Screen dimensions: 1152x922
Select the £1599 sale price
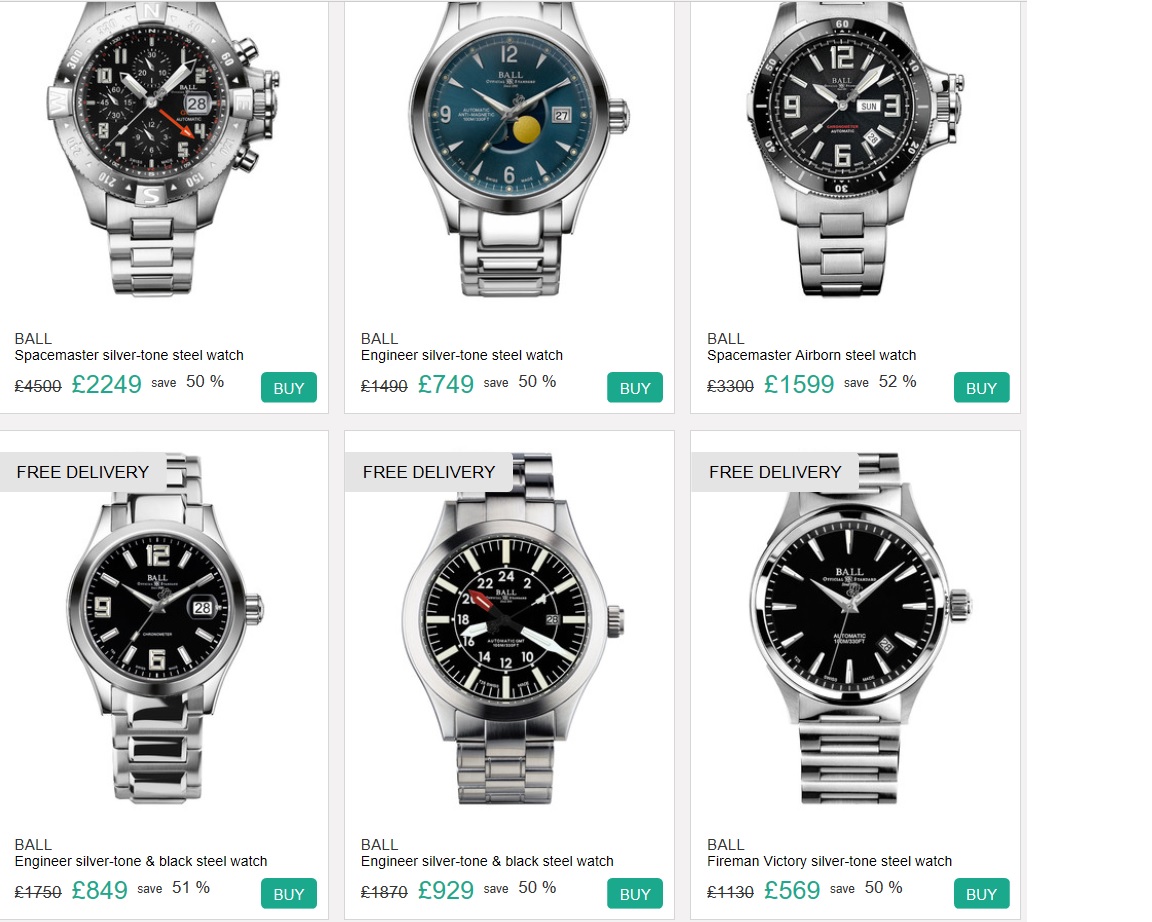tap(799, 383)
